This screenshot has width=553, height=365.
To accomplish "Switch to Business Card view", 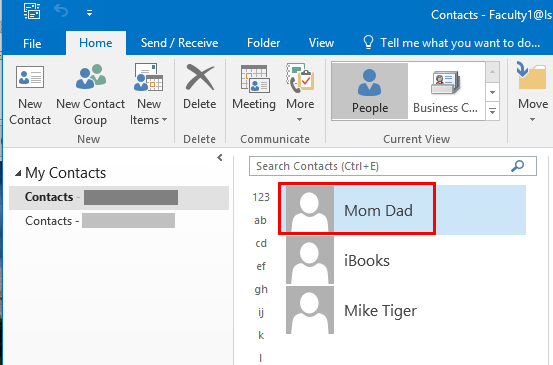I will point(446,91).
